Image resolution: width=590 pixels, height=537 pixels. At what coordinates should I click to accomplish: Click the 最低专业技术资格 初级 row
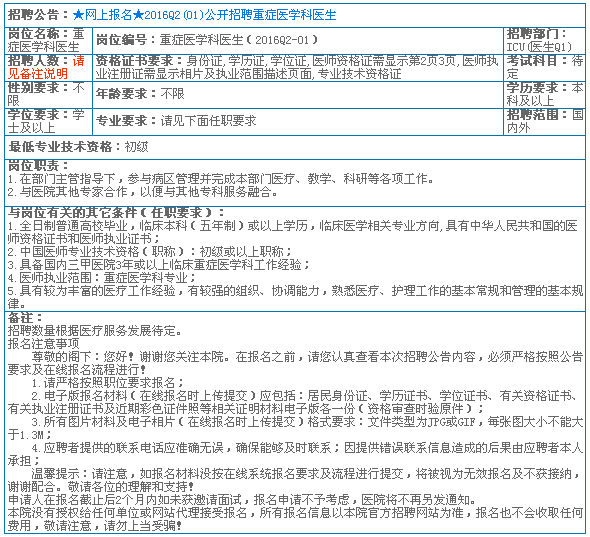[295, 147]
